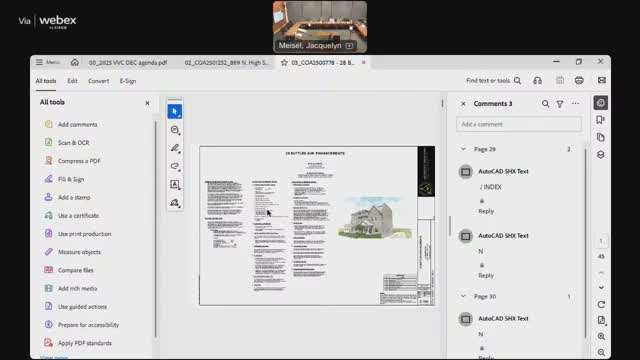
Task: Star the 03_COA2500778 document tab
Action: pos(284,62)
